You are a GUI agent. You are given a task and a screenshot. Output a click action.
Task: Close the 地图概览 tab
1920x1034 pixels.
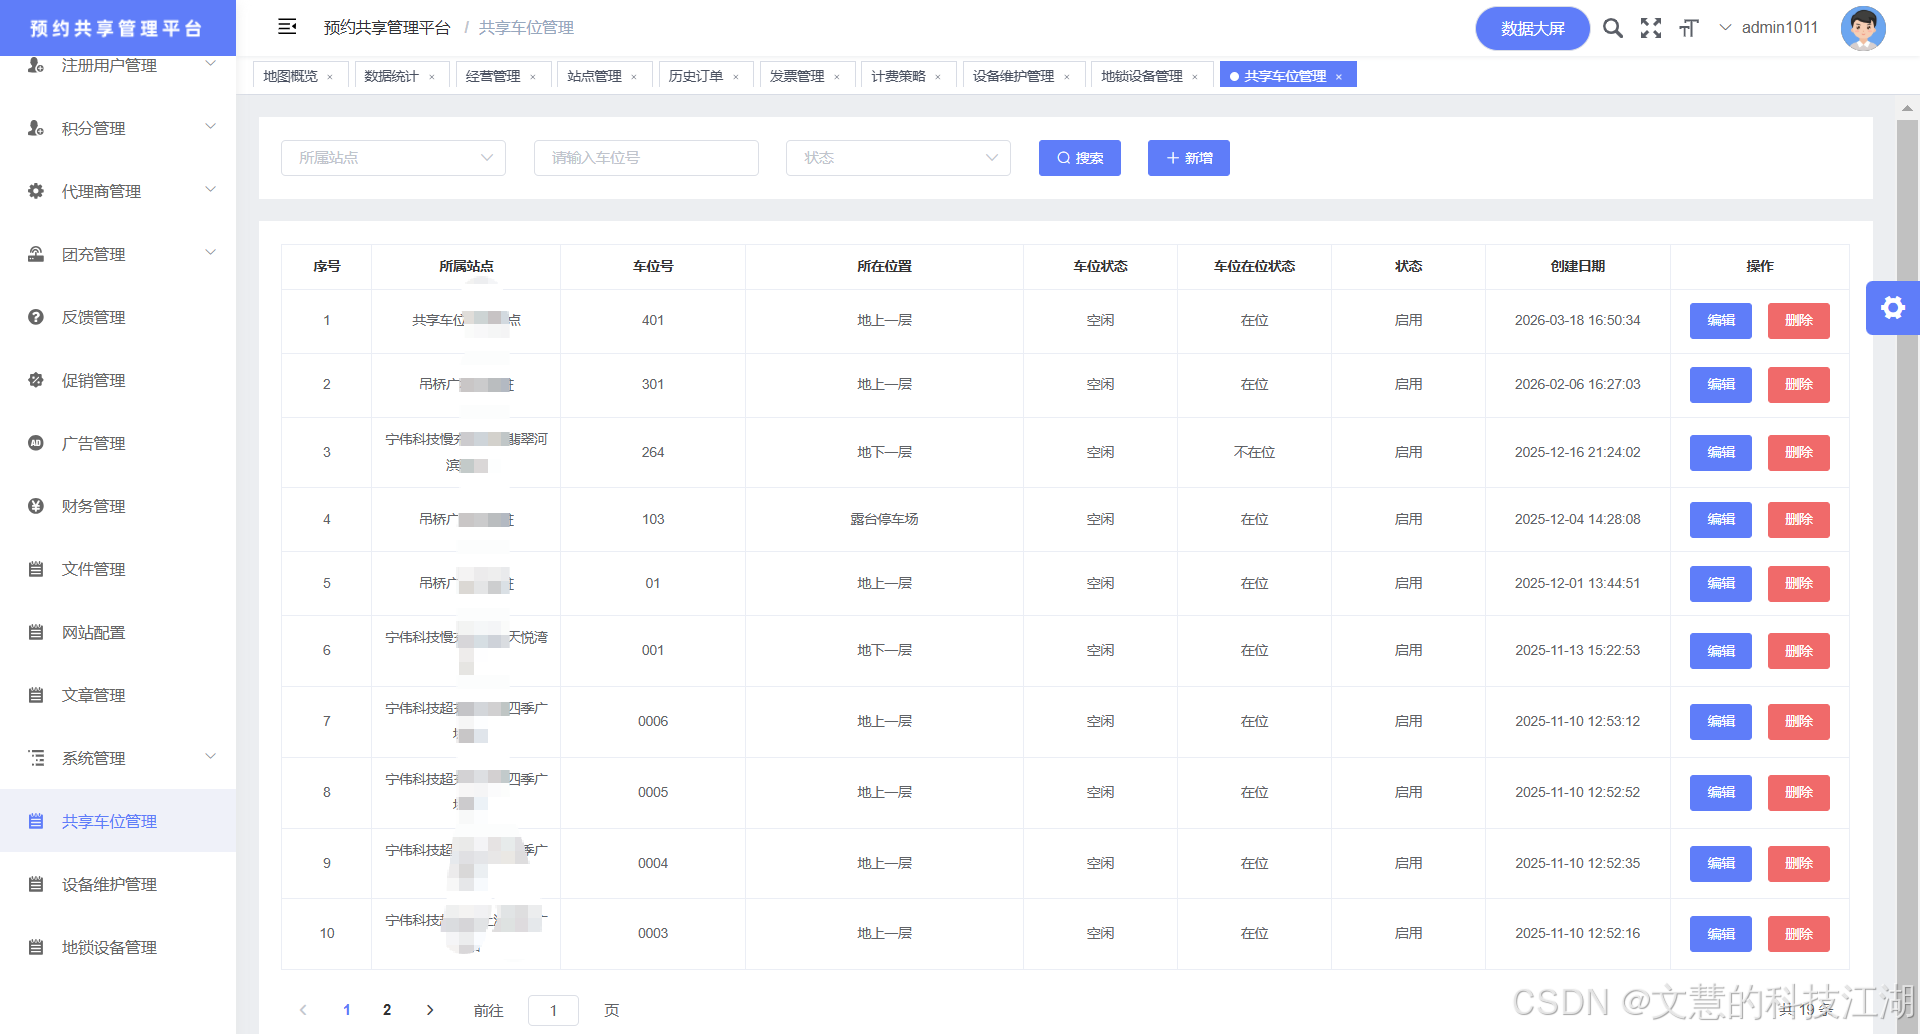coord(330,77)
